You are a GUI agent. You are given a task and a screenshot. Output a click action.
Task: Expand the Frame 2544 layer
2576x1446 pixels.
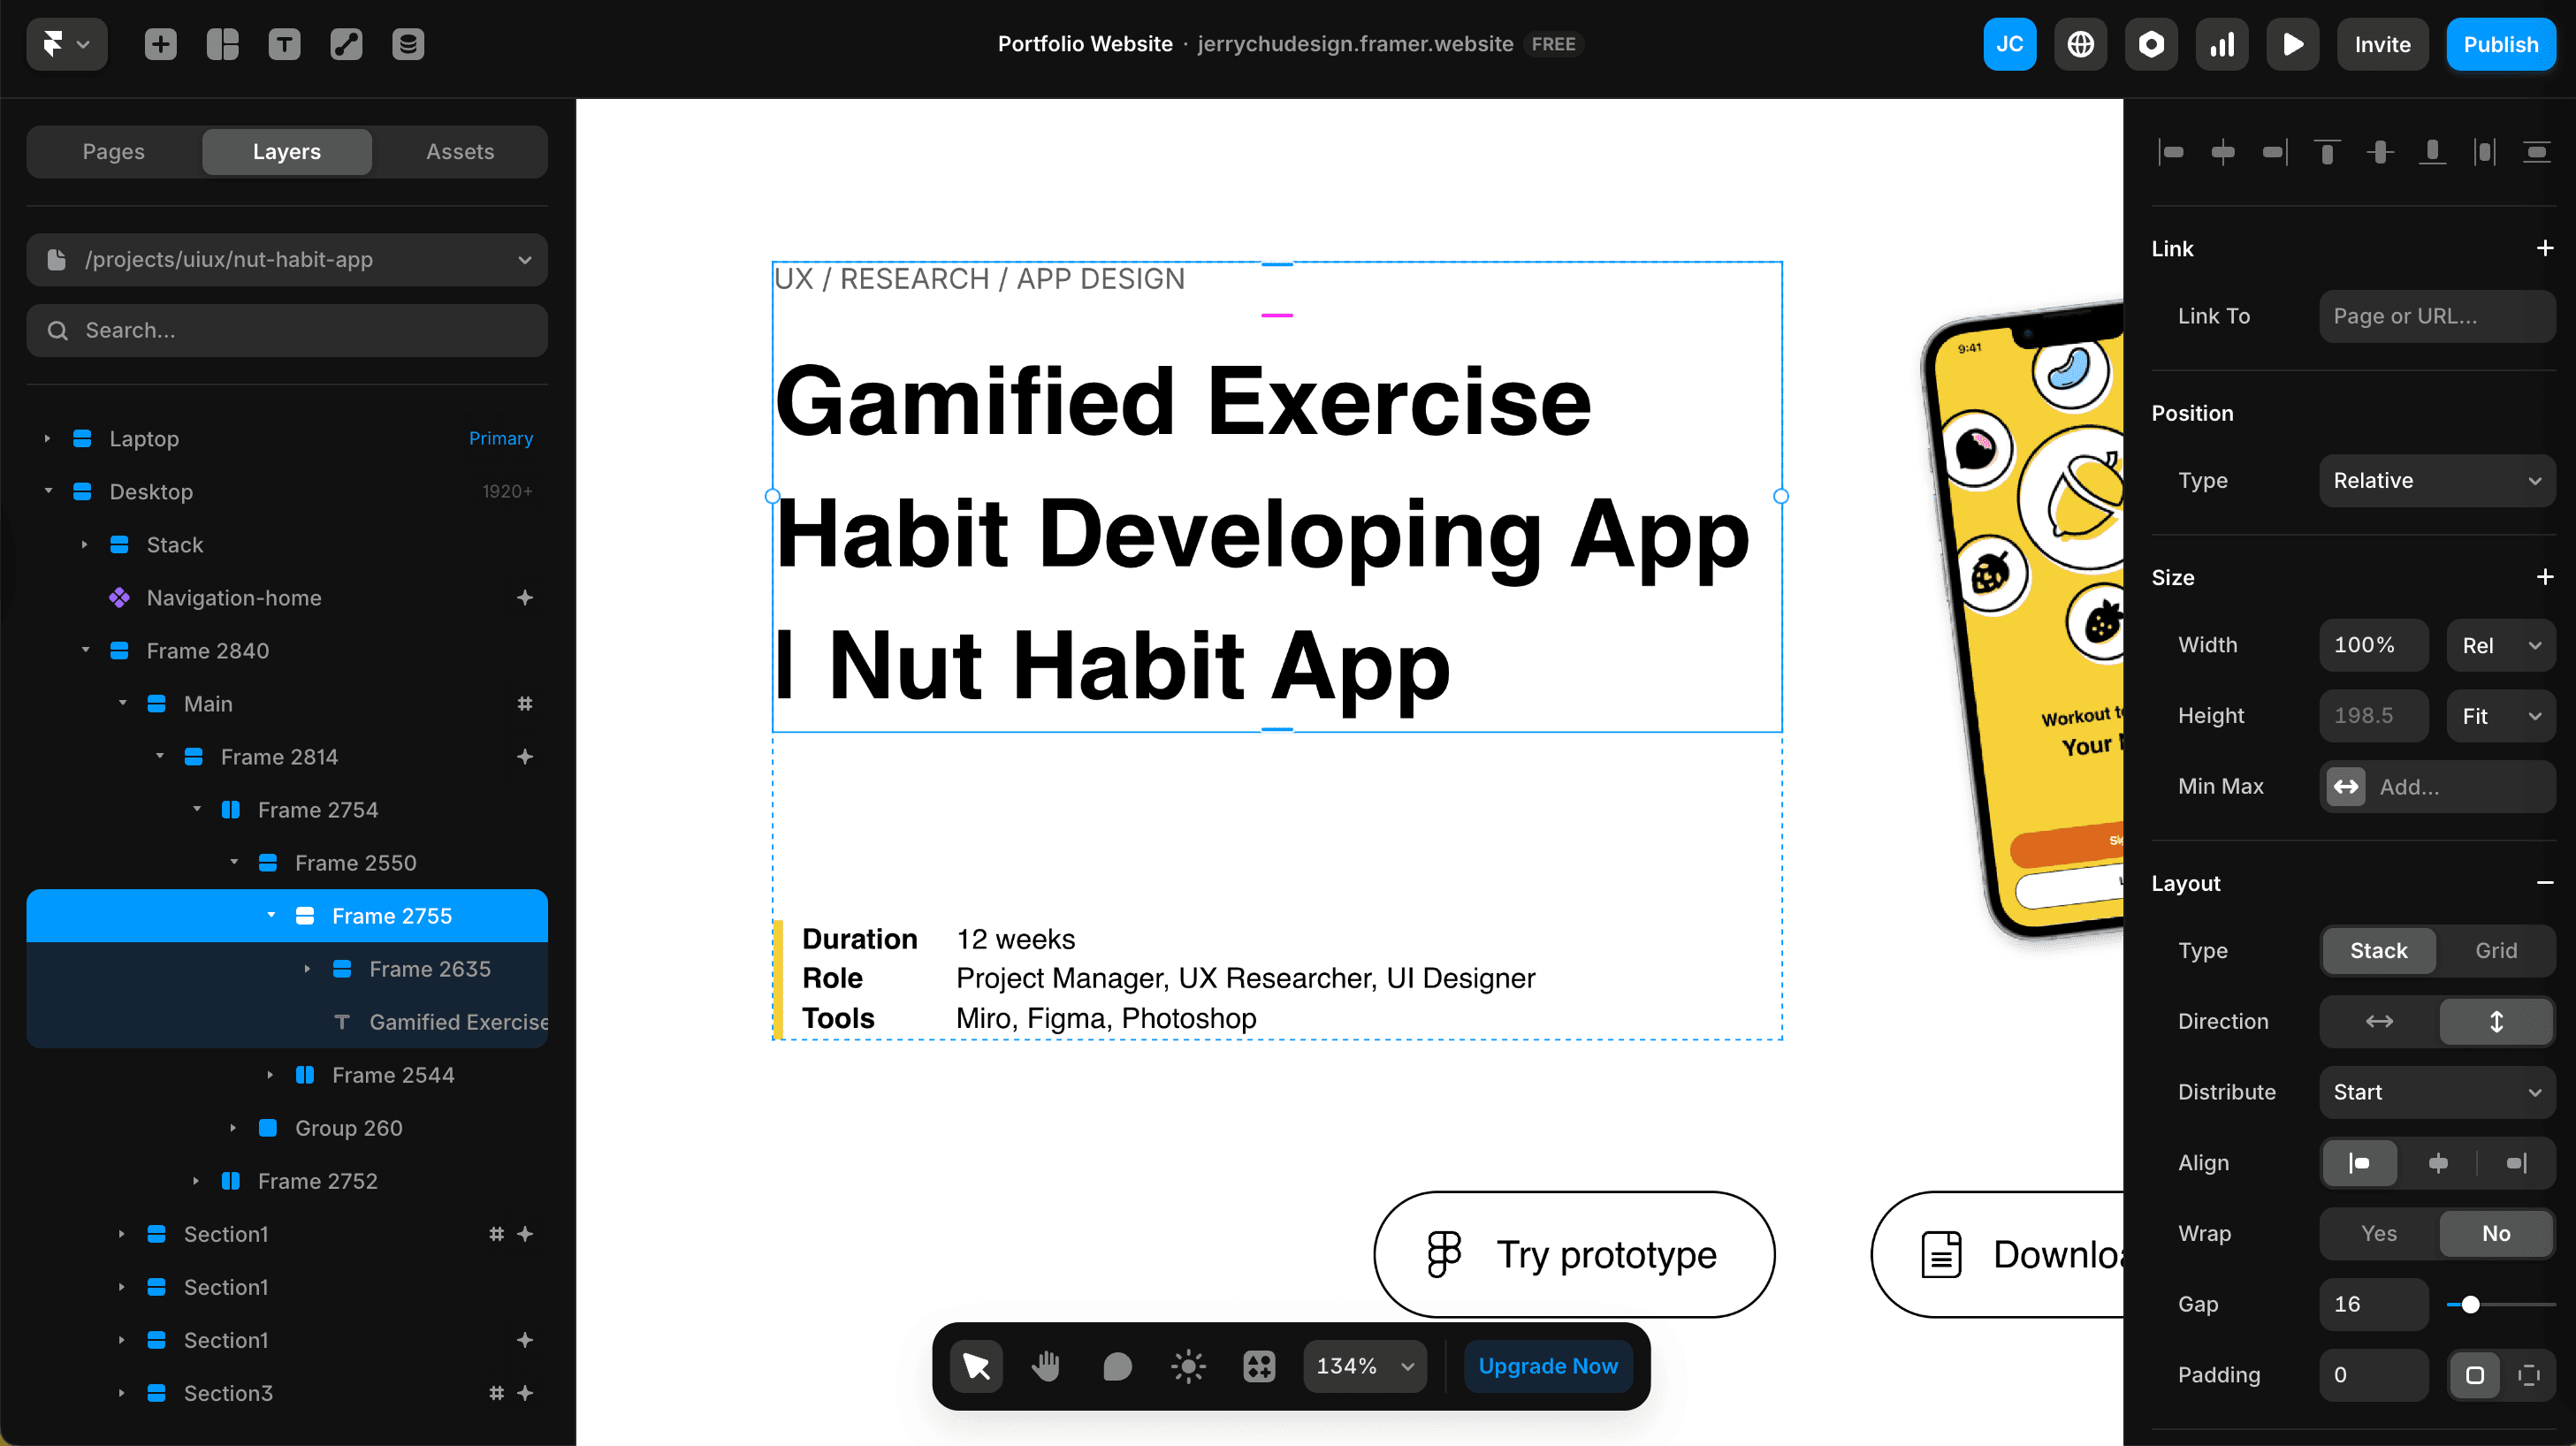pyautogui.click(x=270, y=1075)
